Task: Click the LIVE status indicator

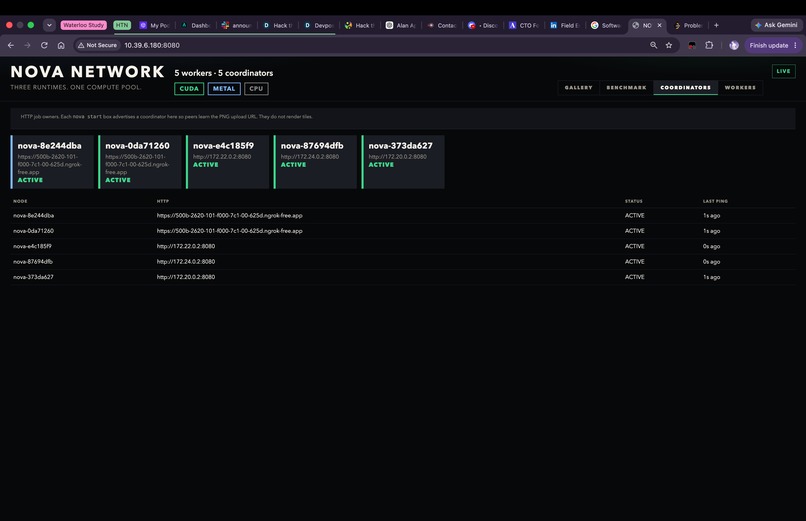Action: pyautogui.click(x=783, y=71)
